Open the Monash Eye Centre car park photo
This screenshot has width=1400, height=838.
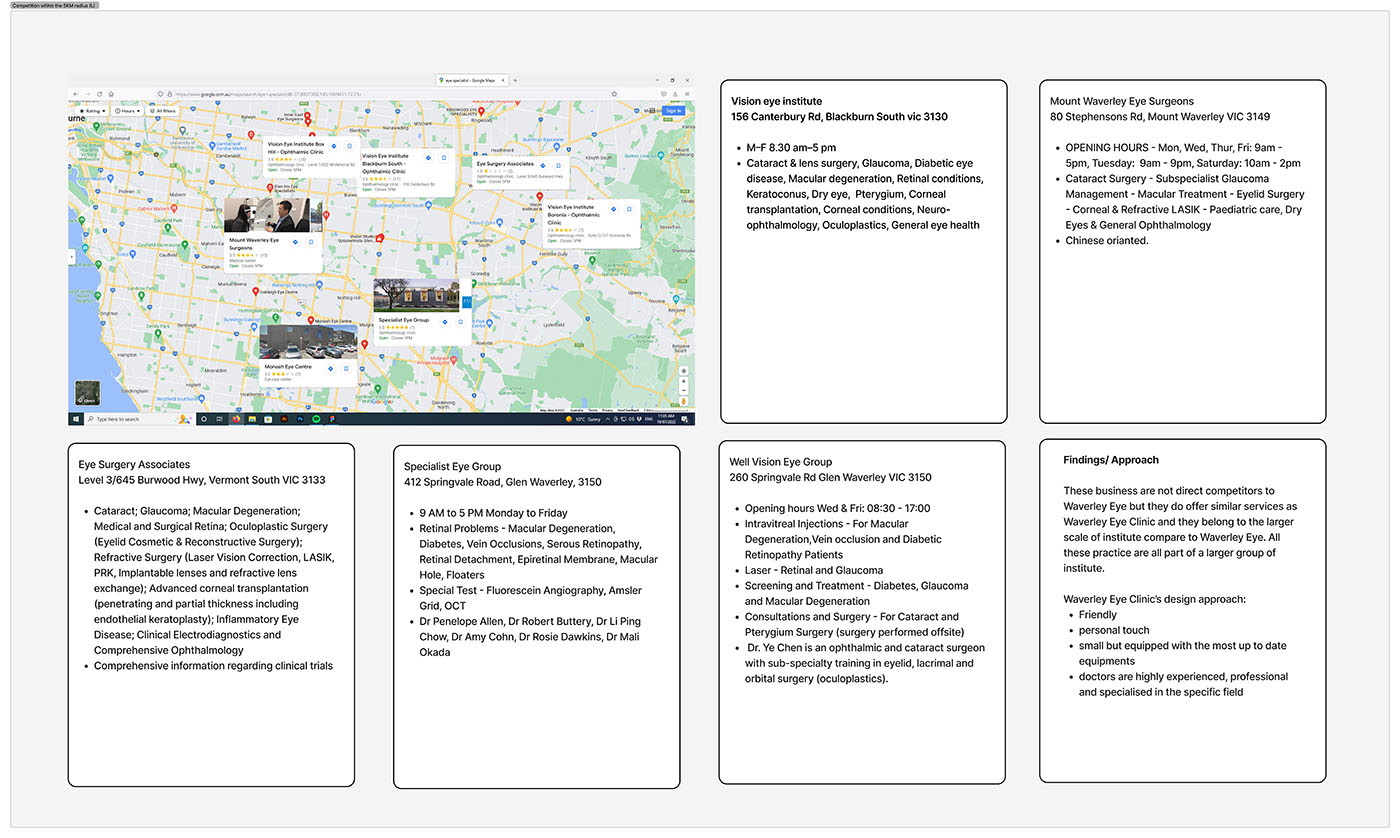tap(308, 342)
